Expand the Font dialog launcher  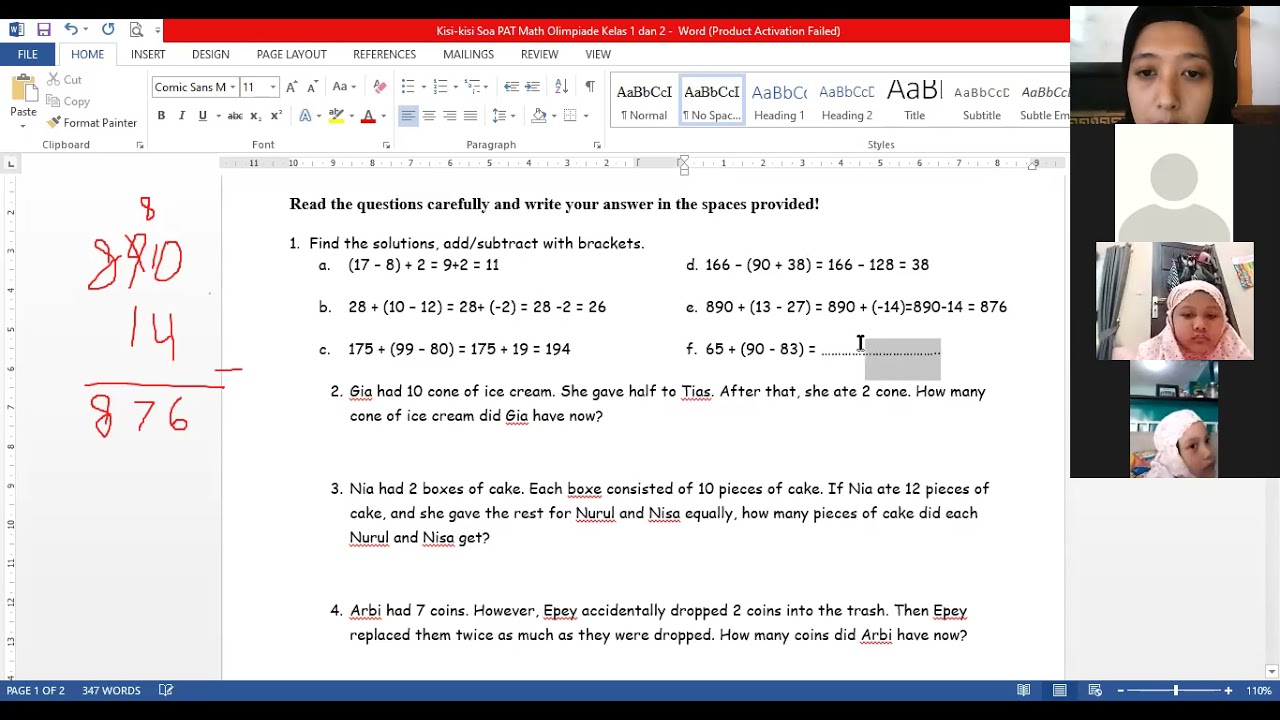point(385,146)
